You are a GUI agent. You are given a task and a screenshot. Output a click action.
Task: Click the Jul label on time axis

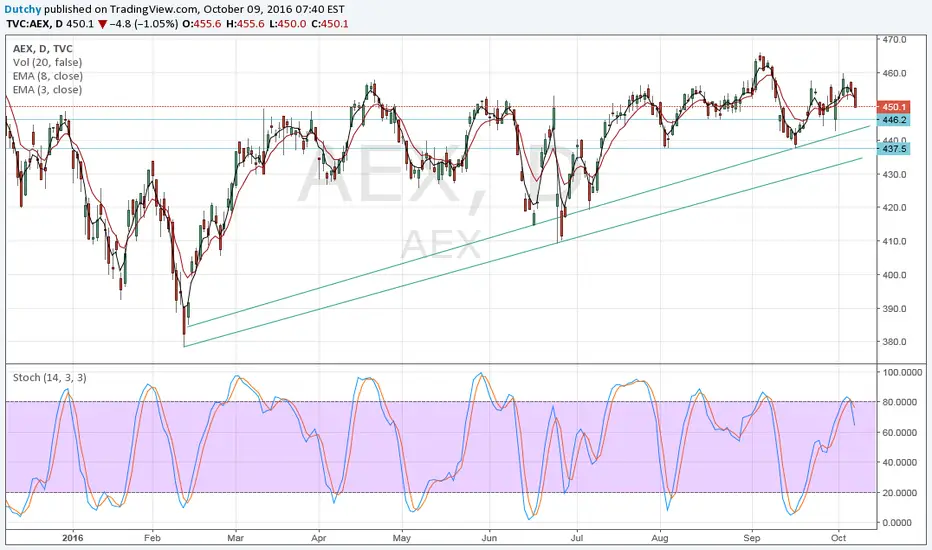pos(577,538)
